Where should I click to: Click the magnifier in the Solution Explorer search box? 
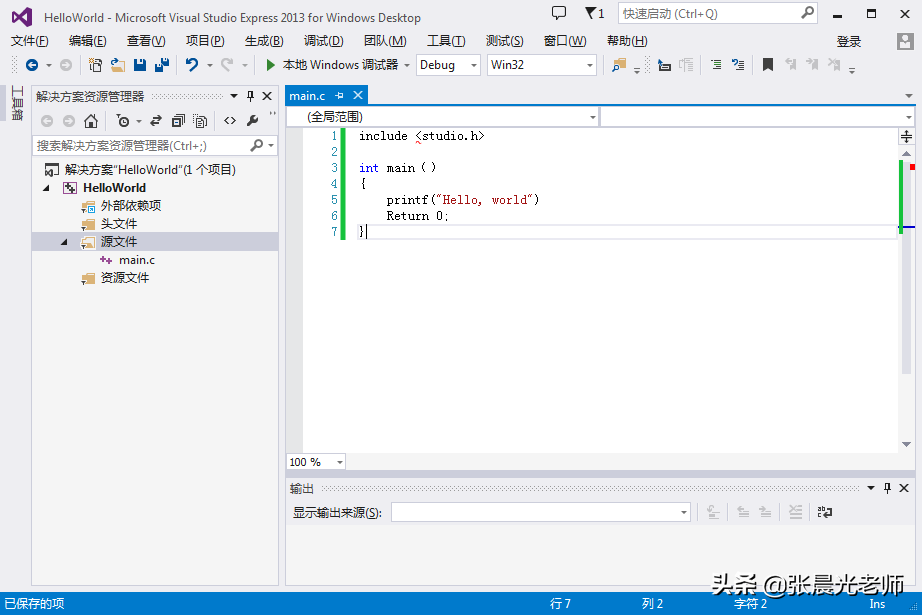(257, 145)
